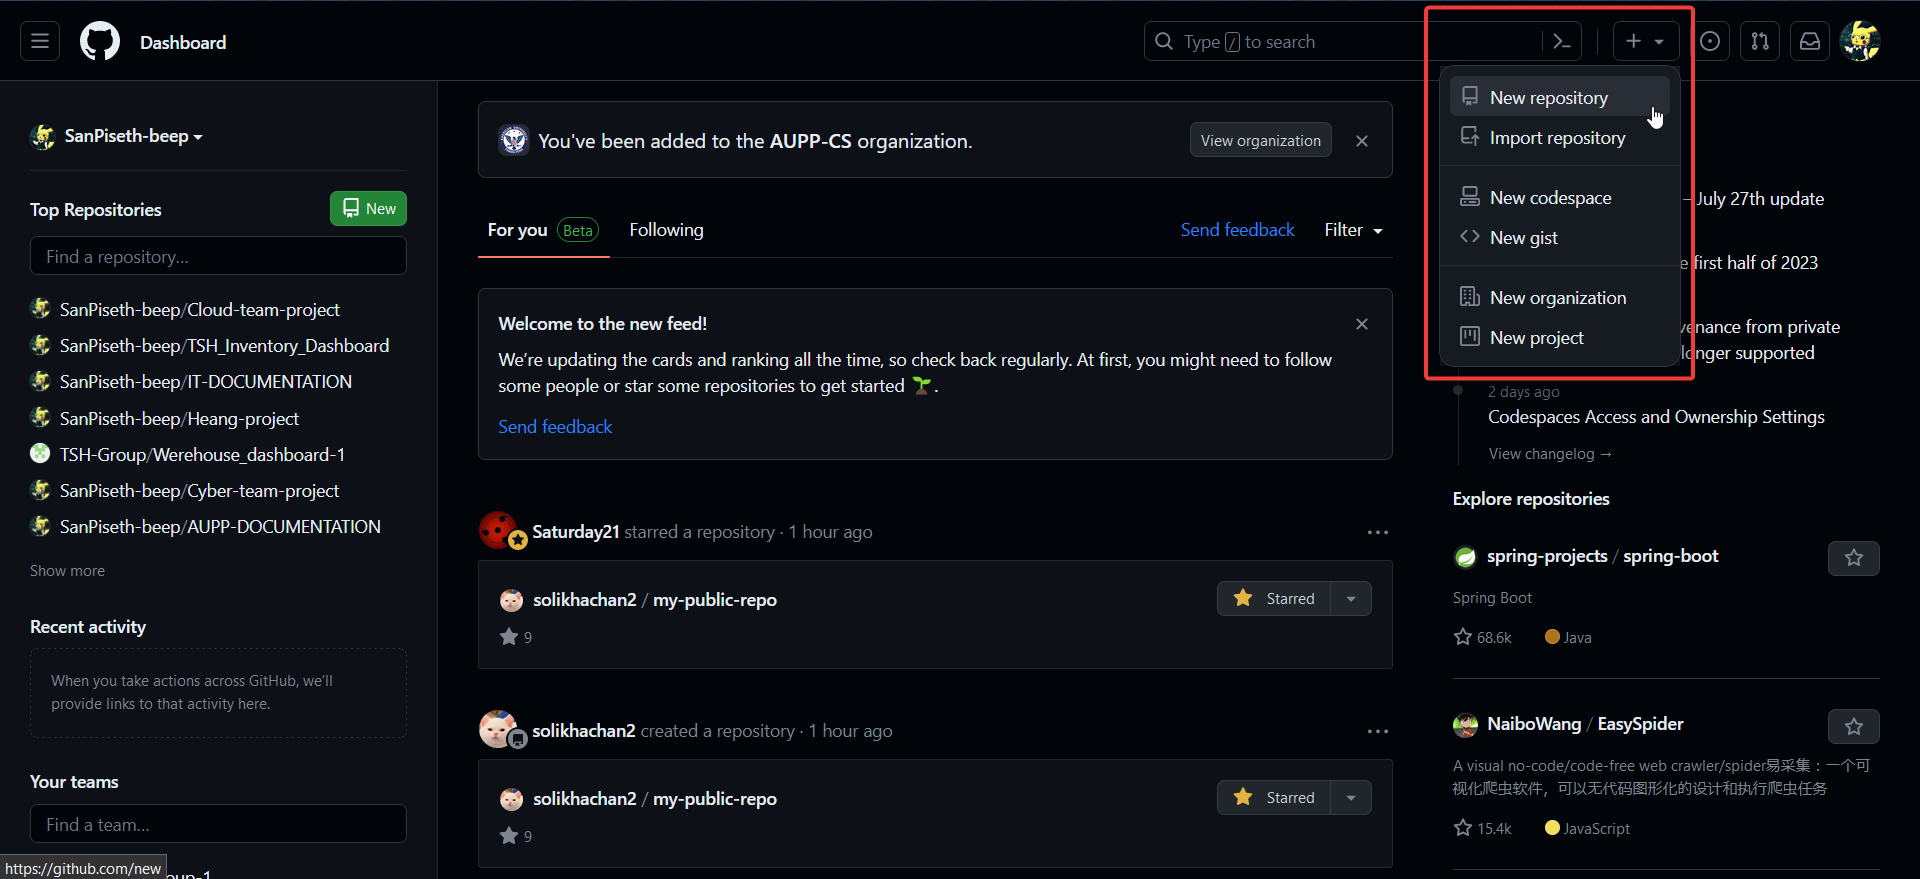Select New organization from menu
1920x879 pixels.
(1559, 297)
